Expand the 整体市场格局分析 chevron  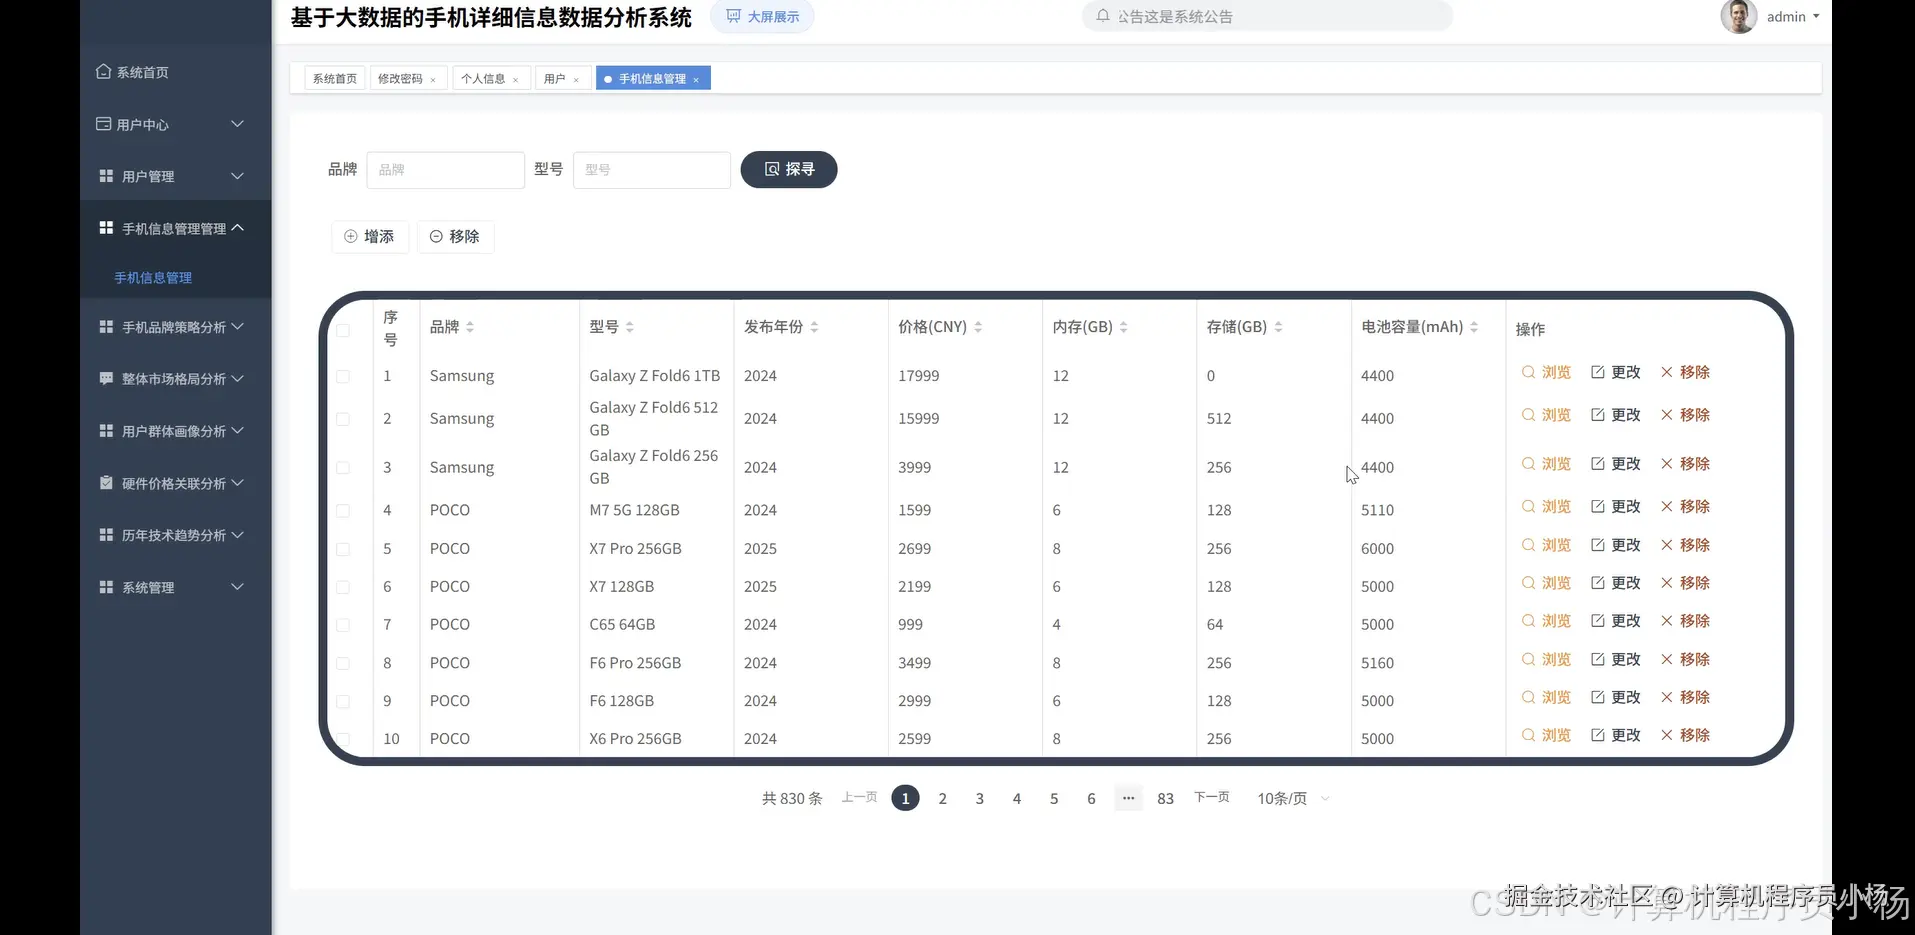click(237, 379)
